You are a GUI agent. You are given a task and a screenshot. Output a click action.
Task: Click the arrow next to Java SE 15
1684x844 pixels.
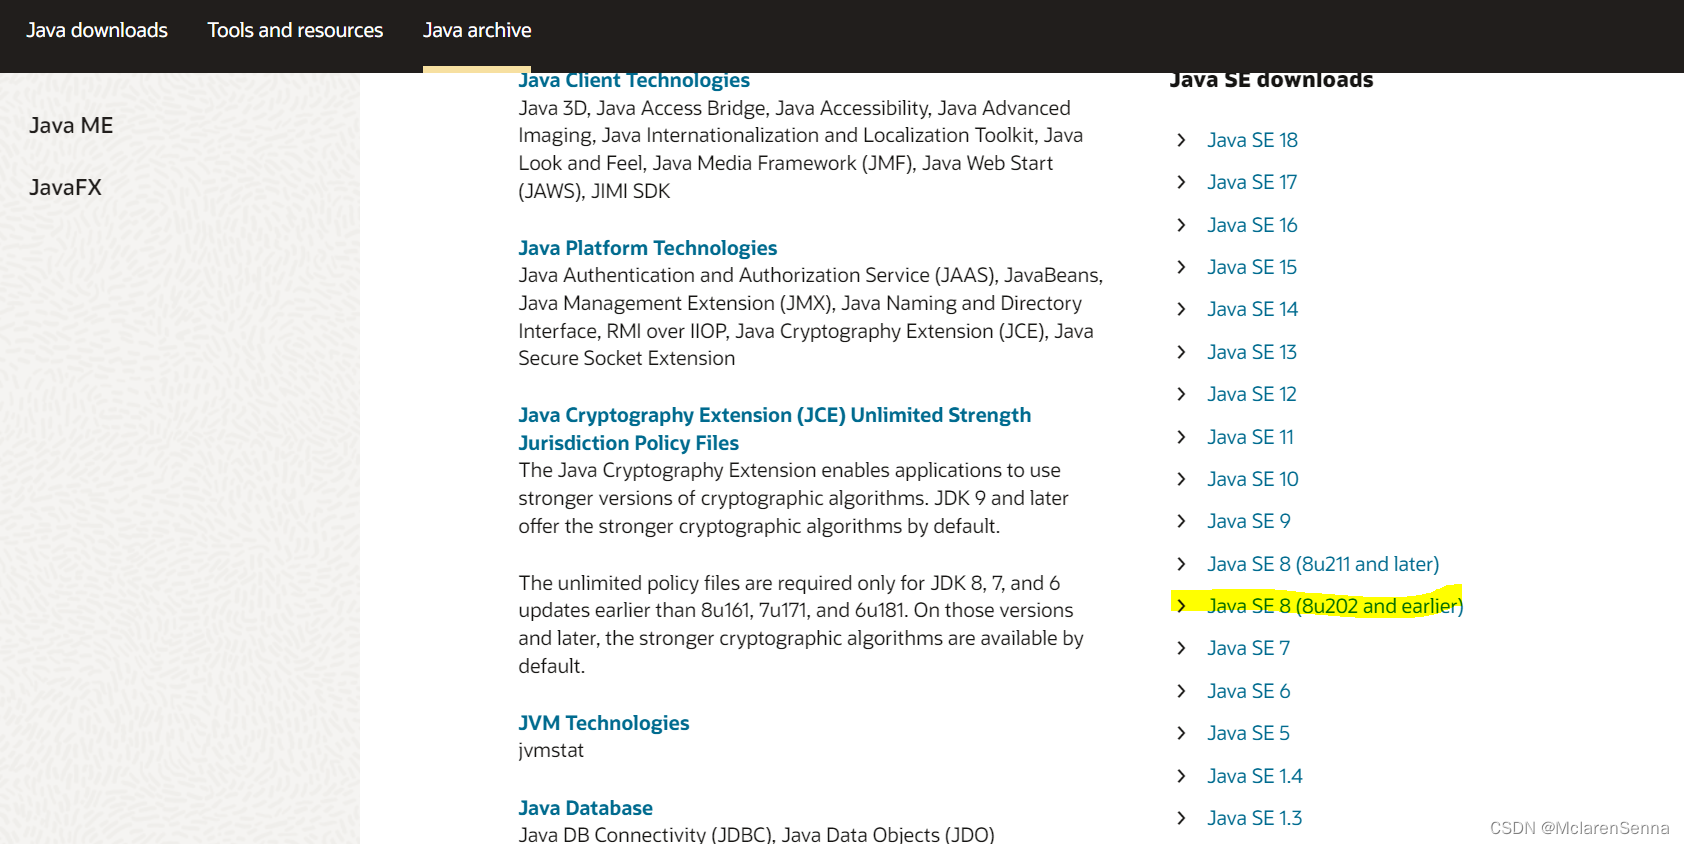[1181, 267]
